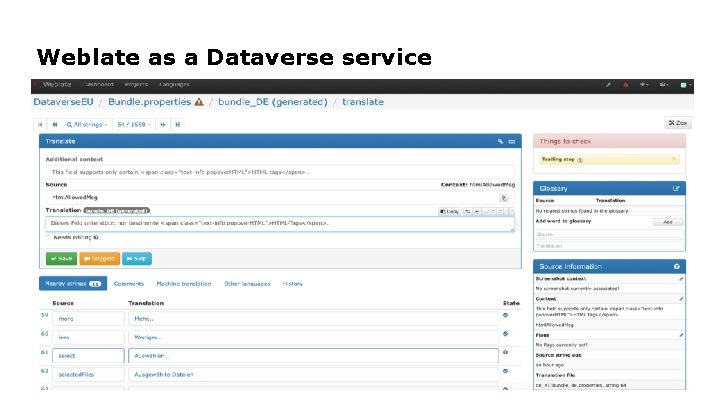Open the Bundle.properties breadcrumb link
Viewport: 720px width, 405px height.
point(149,102)
